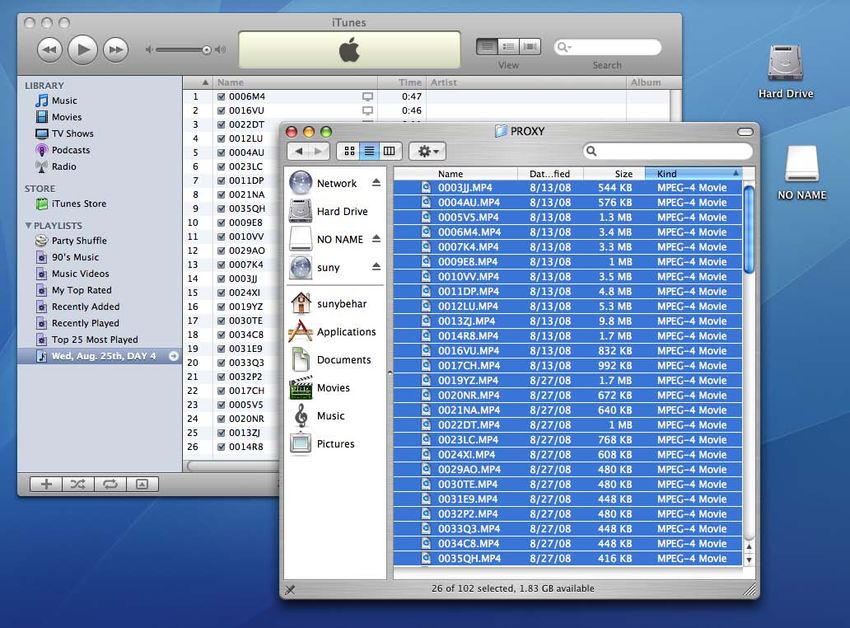Click arrow beside Wed, Aug. 25th playlist

tap(173, 356)
